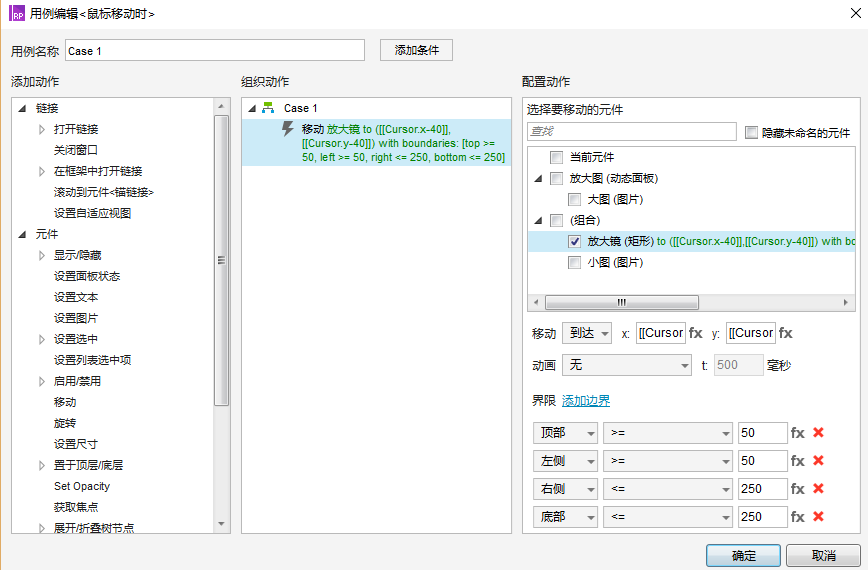The image size is (868, 570).
Task: Check the (组合) checkbox
Action: pyautogui.click(x=556, y=220)
